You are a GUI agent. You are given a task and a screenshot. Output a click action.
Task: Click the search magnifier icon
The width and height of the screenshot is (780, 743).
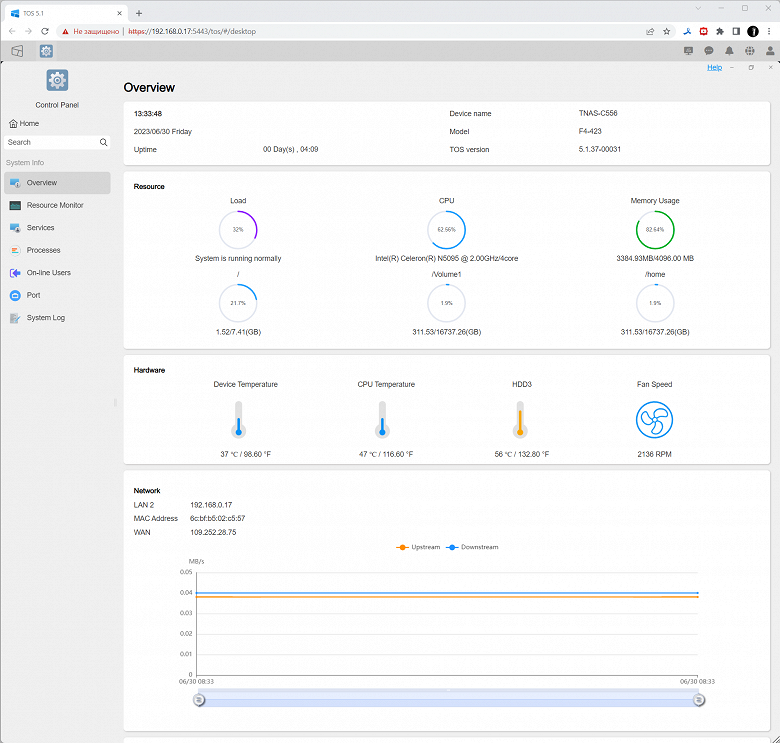(x=103, y=143)
